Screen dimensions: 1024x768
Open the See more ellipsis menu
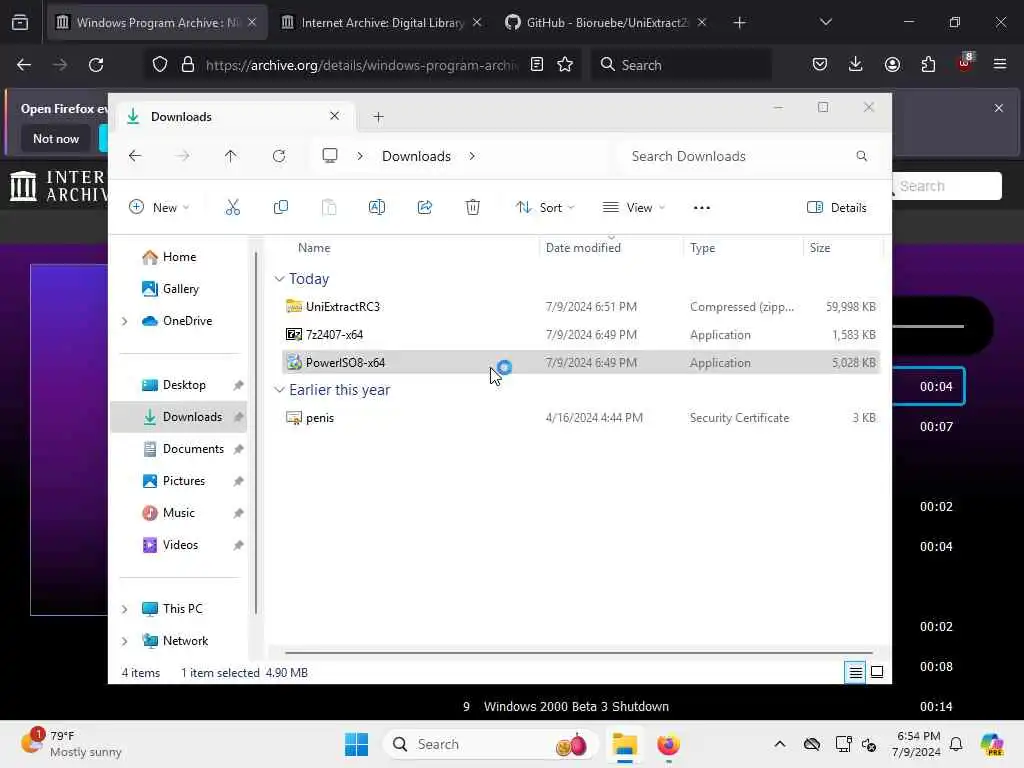click(701, 208)
